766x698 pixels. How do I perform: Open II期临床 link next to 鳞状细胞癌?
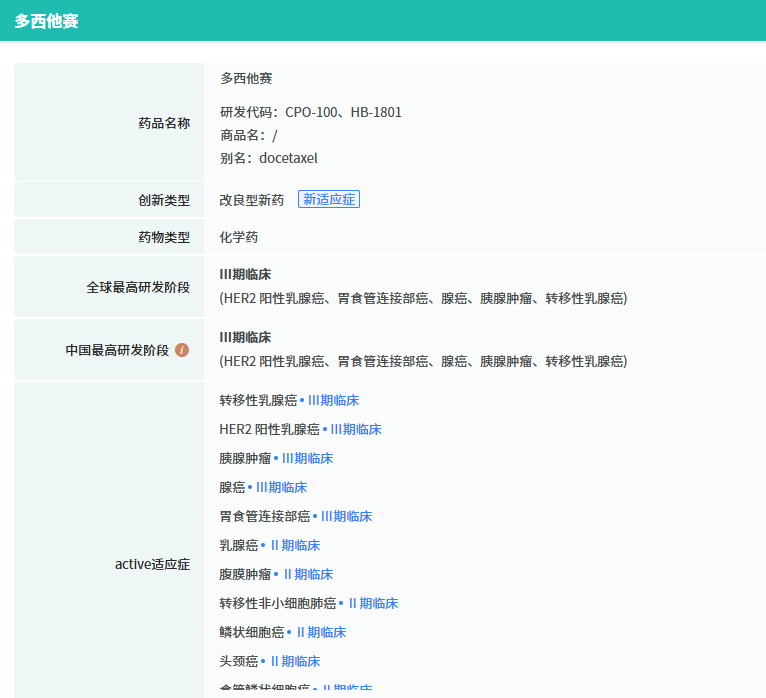click(321, 632)
